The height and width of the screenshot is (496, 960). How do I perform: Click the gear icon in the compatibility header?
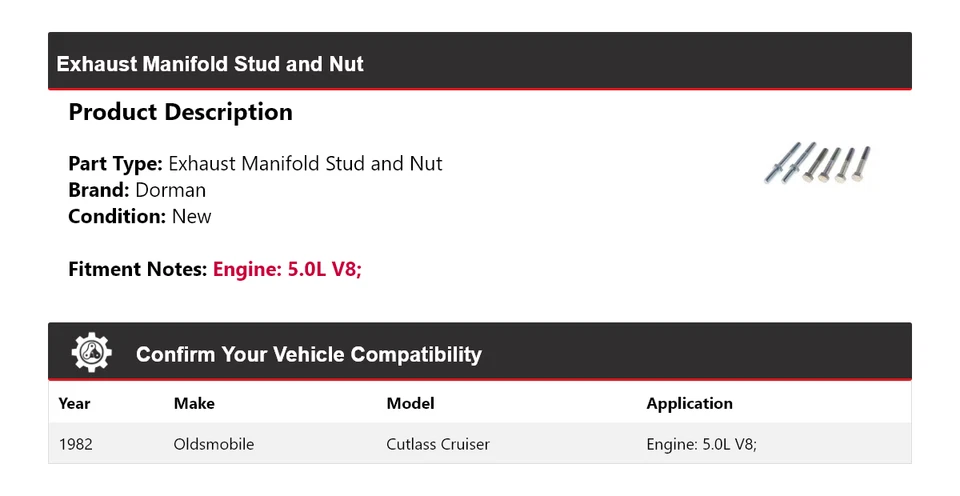[x=92, y=353]
